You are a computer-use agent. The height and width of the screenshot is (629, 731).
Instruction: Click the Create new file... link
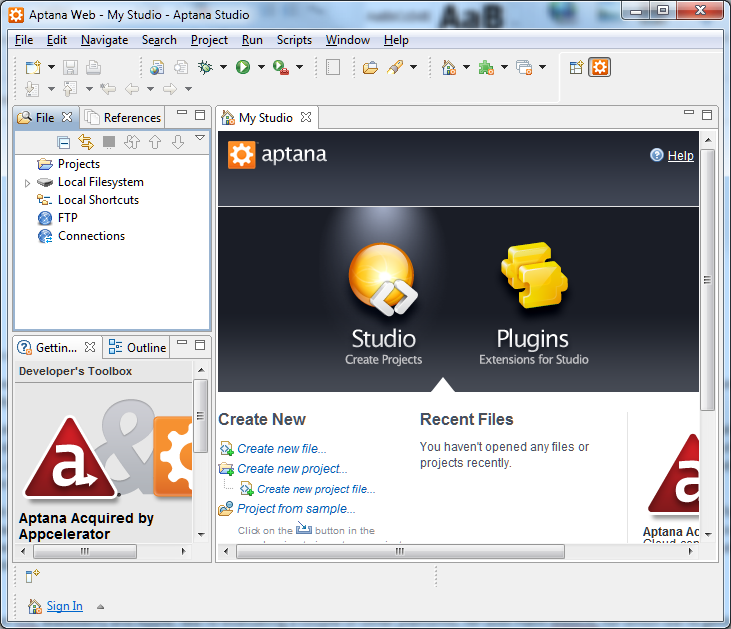[282, 449]
